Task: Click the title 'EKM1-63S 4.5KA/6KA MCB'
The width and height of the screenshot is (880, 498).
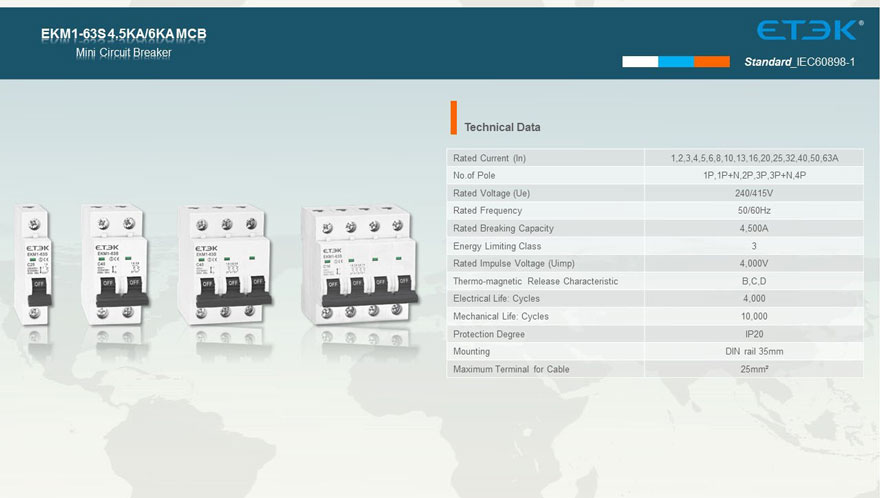Action: (x=123, y=34)
